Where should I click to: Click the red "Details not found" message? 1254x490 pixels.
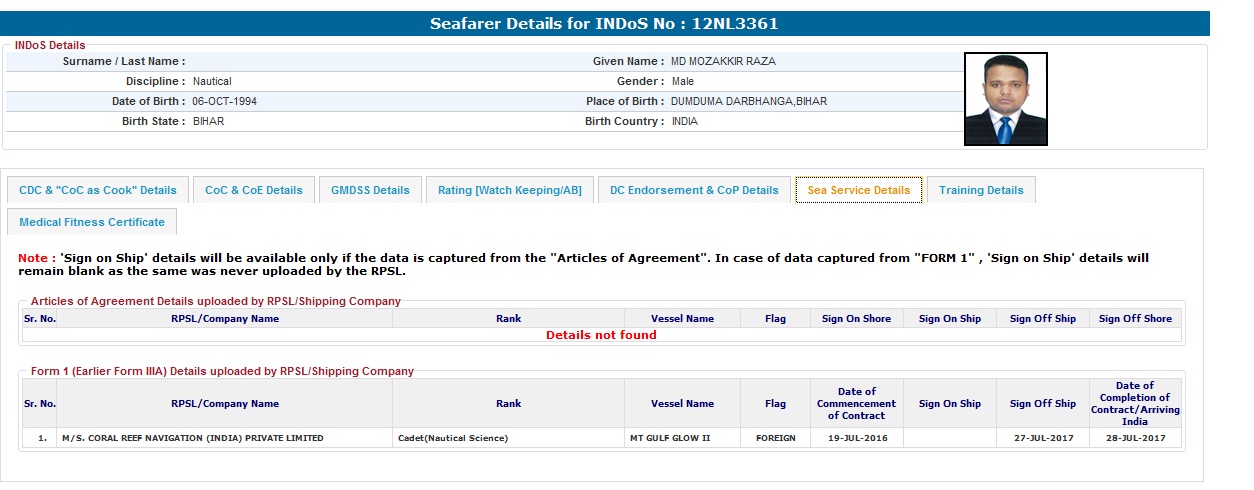(x=601, y=335)
